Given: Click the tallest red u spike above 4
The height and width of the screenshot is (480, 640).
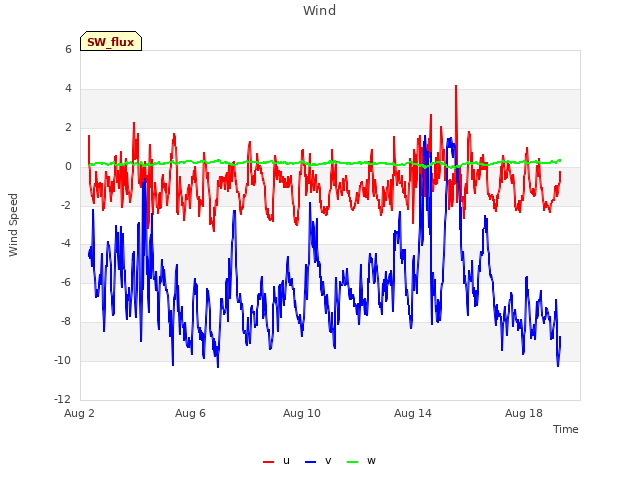Looking at the screenshot, I should point(456,87).
